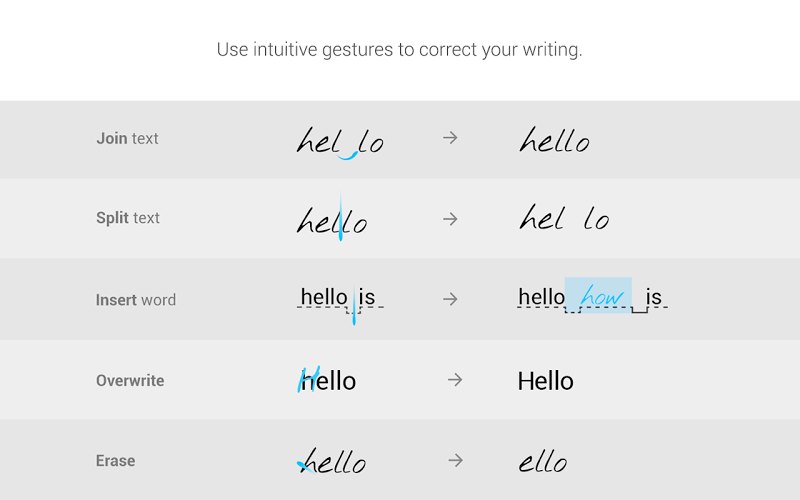Screen dimensions: 800x500
Task: Click the arrow in the Split text row
Action: tap(450, 218)
